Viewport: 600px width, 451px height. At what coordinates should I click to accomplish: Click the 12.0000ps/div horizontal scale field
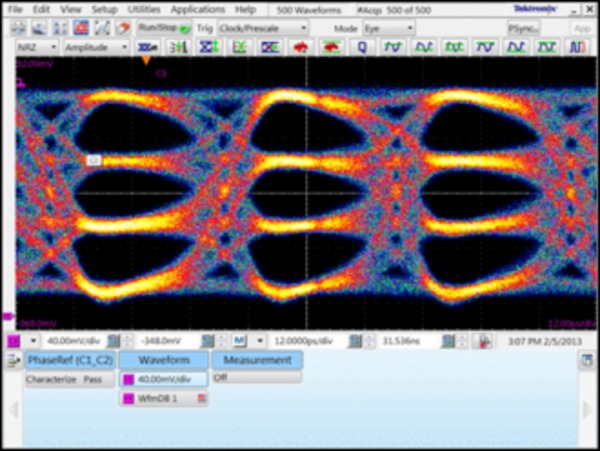click(306, 342)
